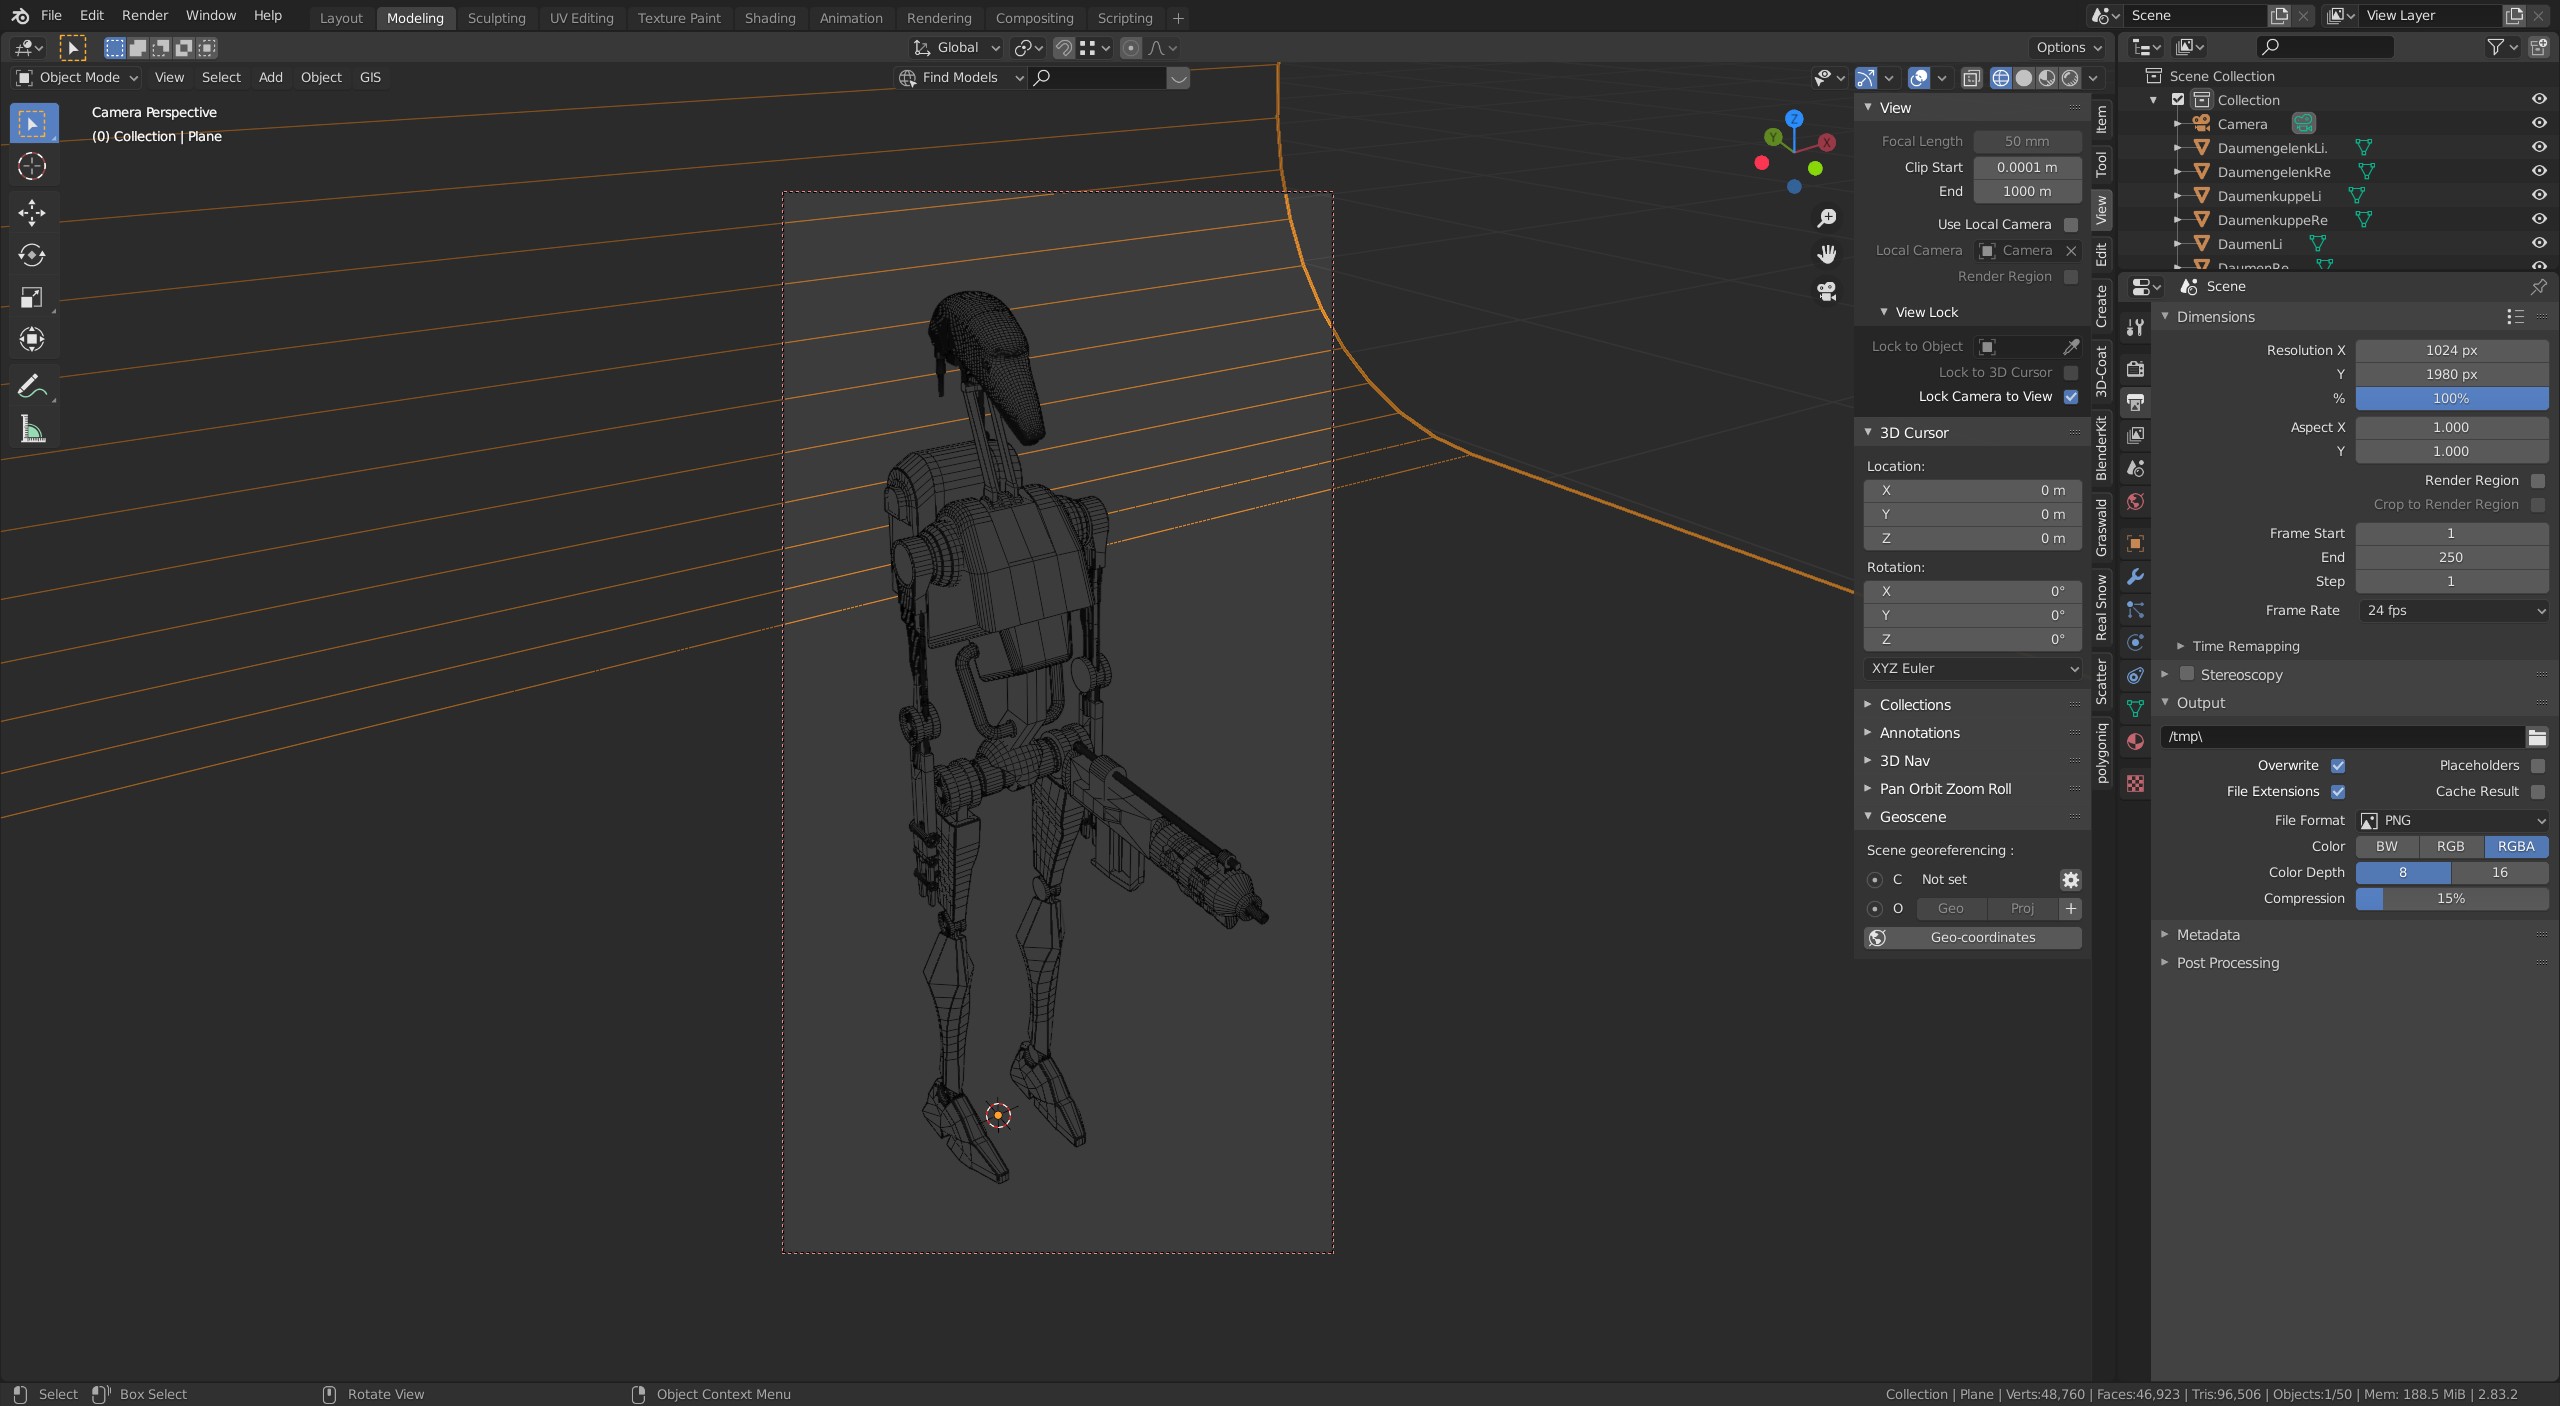This screenshot has height=1406, width=2560.
Task: Switch to the Sculpting workspace tab
Action: pyautogui.click(x=496, y=18)
